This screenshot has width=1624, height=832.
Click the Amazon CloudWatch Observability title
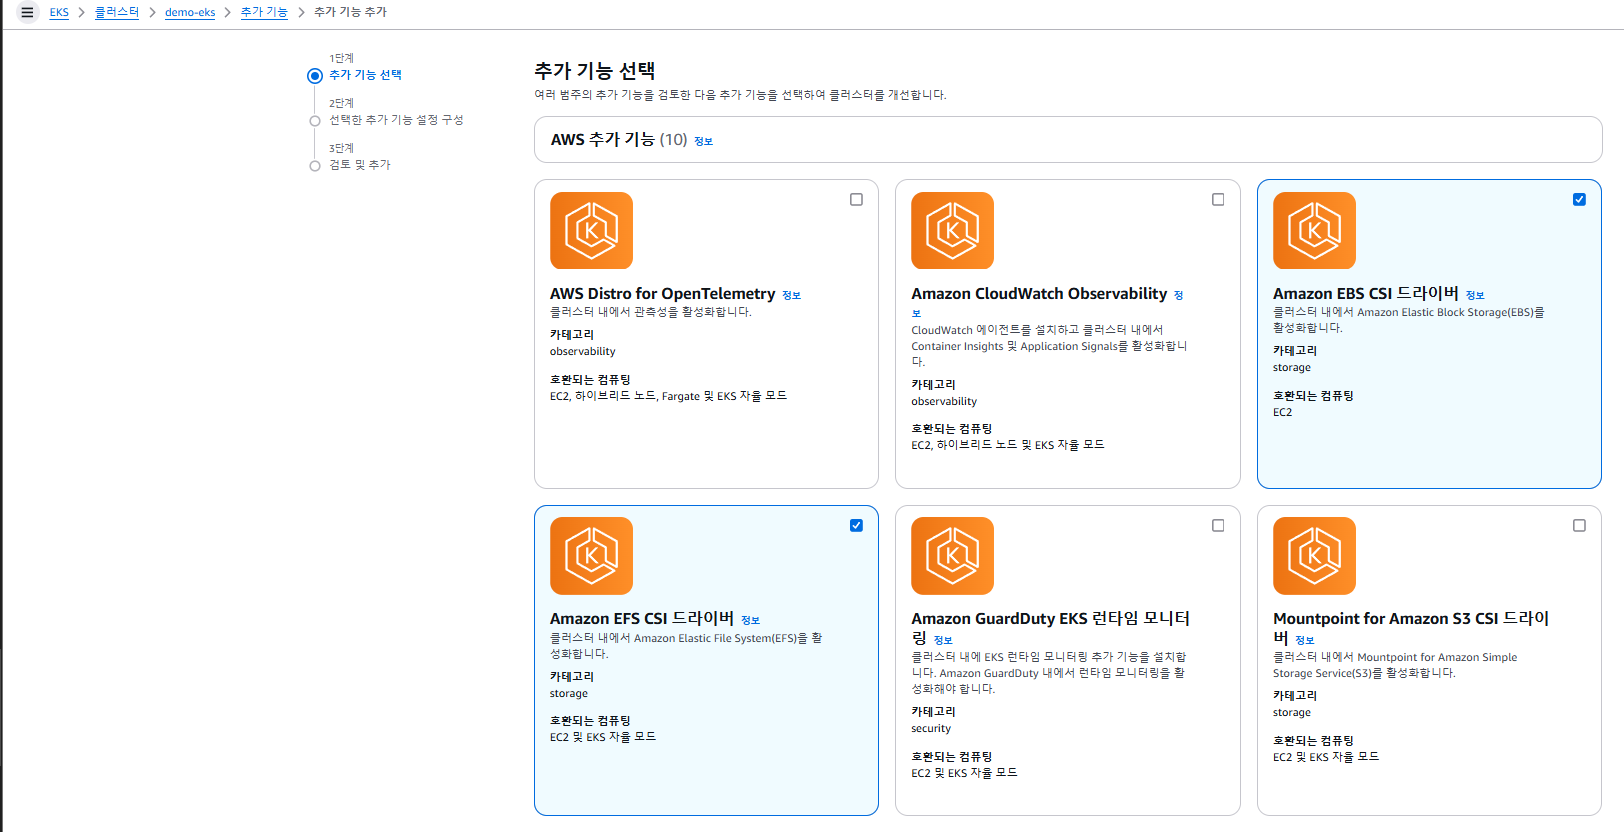[x=1039, y=293]
